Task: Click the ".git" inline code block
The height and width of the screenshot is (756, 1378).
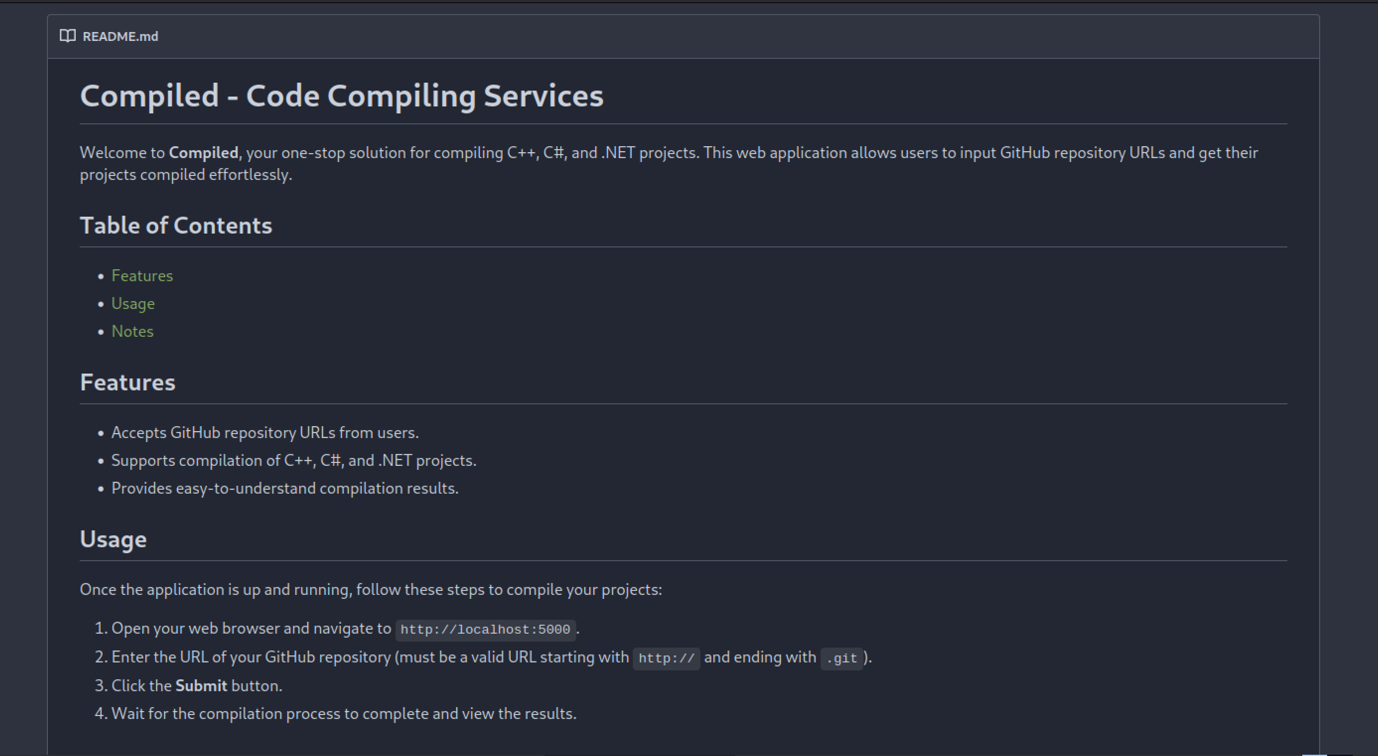Action: pyautogui.click(x=842, y=658)
